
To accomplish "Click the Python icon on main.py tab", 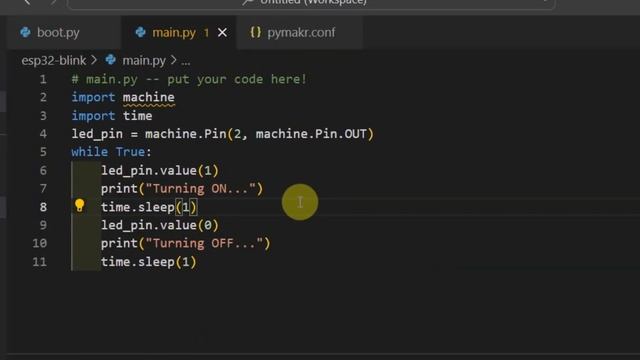I will [140, 32].
